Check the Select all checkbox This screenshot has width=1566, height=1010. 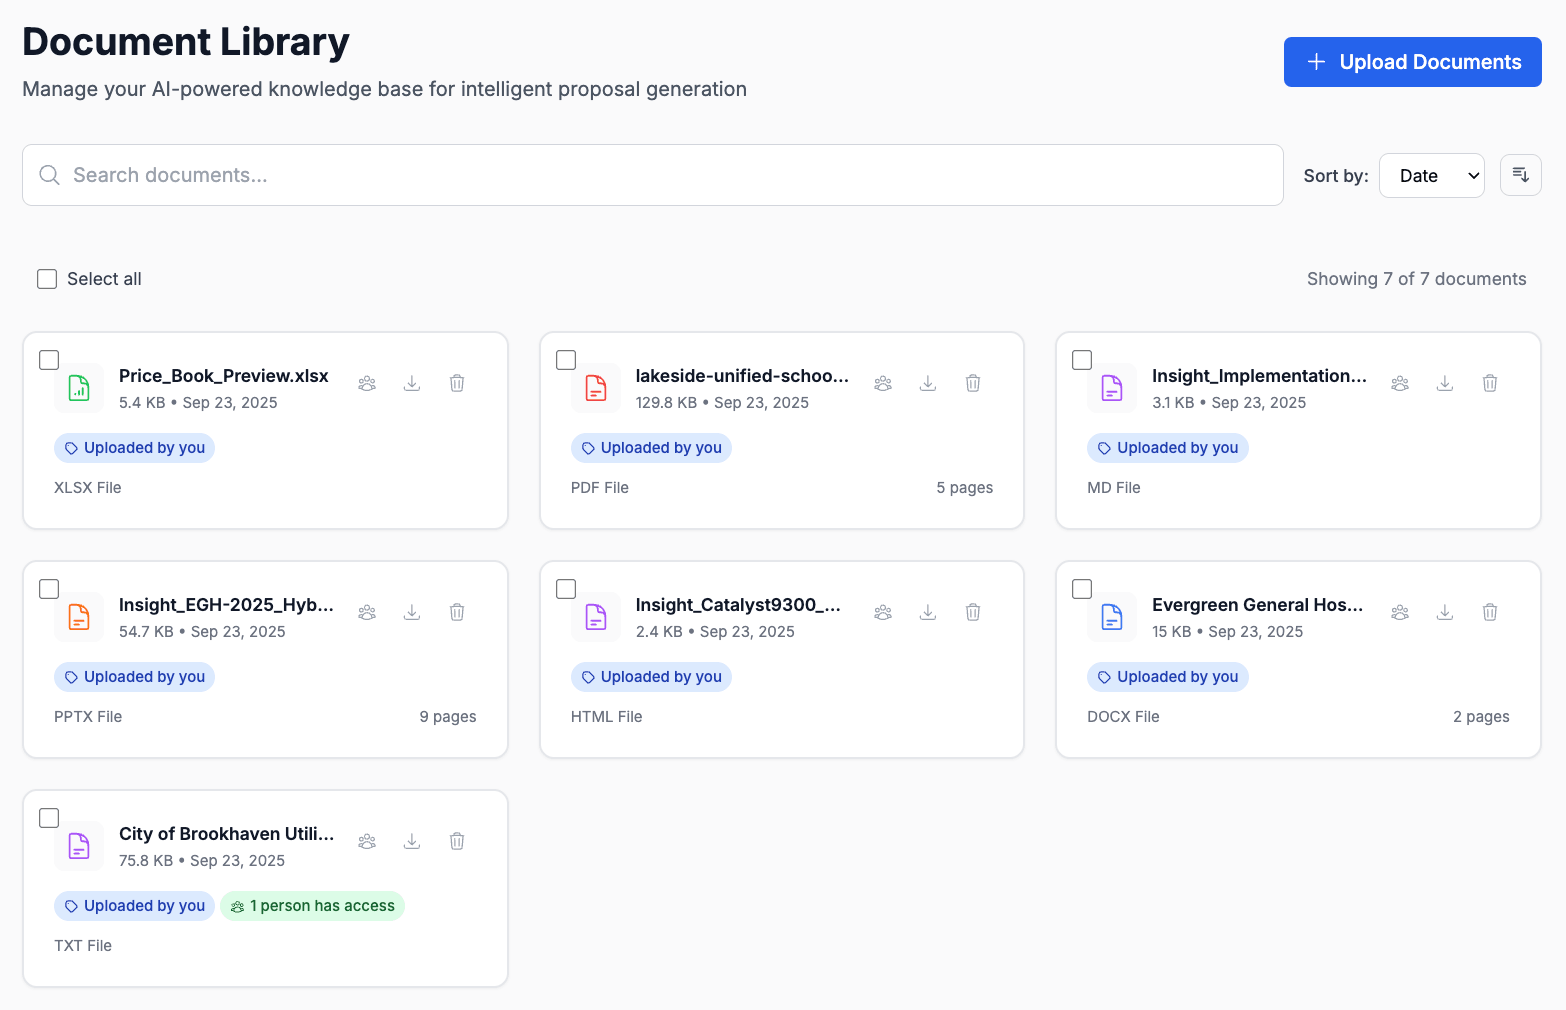(x=47, y=279)
